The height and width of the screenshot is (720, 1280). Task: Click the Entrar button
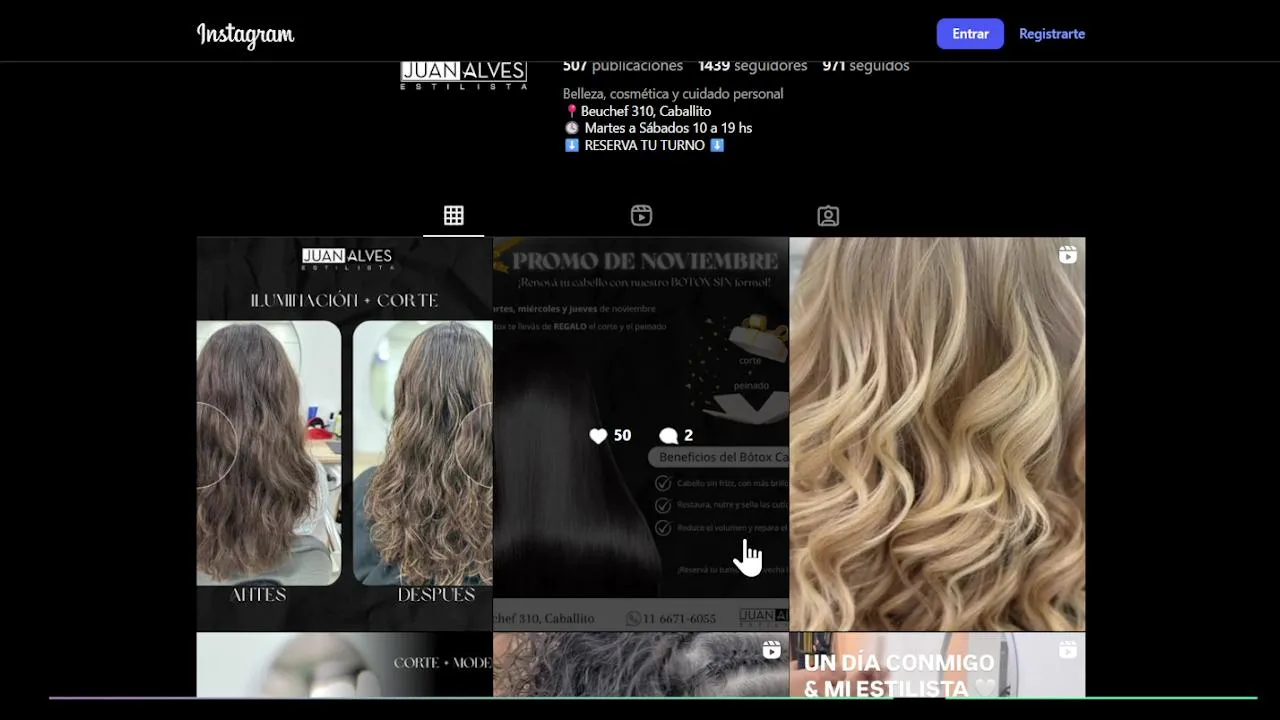[x=970, y=34]
